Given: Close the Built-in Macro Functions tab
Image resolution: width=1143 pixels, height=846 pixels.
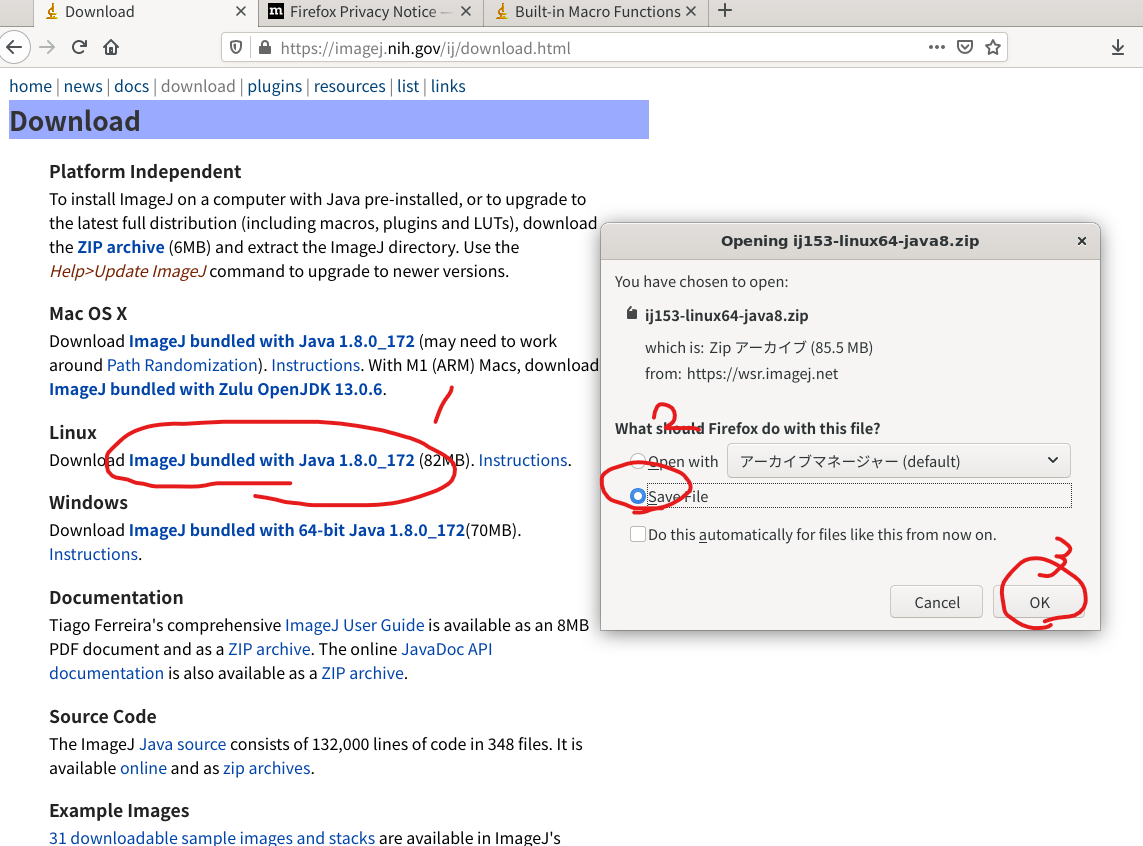Looking at the screenshot, I should coord(691,12).
